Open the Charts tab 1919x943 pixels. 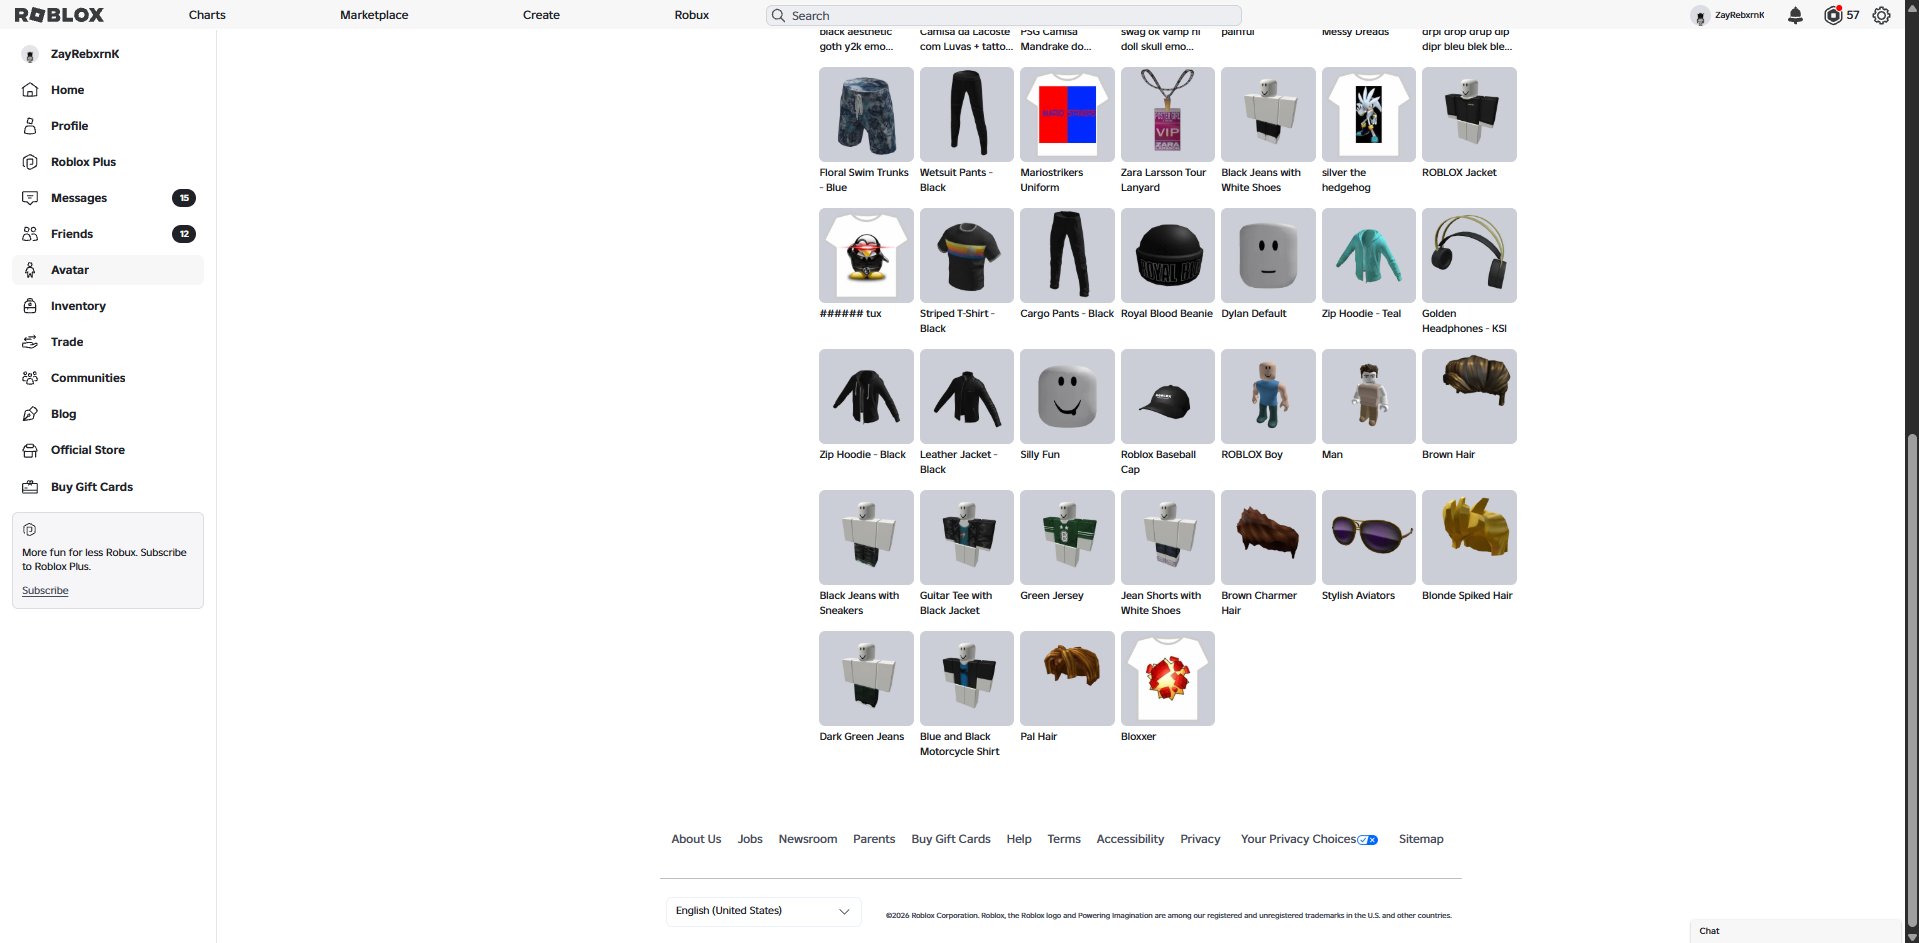207,15
